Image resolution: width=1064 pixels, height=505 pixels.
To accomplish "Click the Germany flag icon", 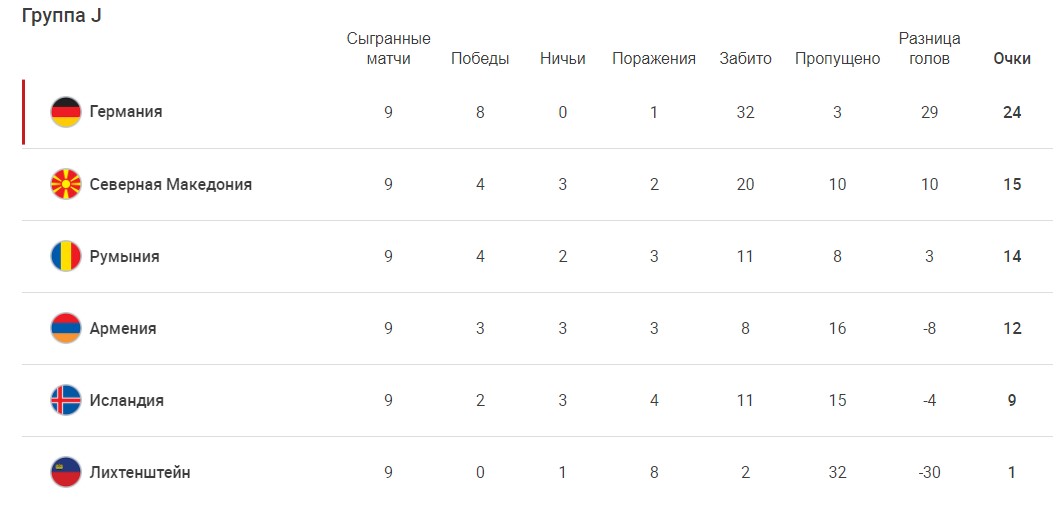I will [66, 112].
